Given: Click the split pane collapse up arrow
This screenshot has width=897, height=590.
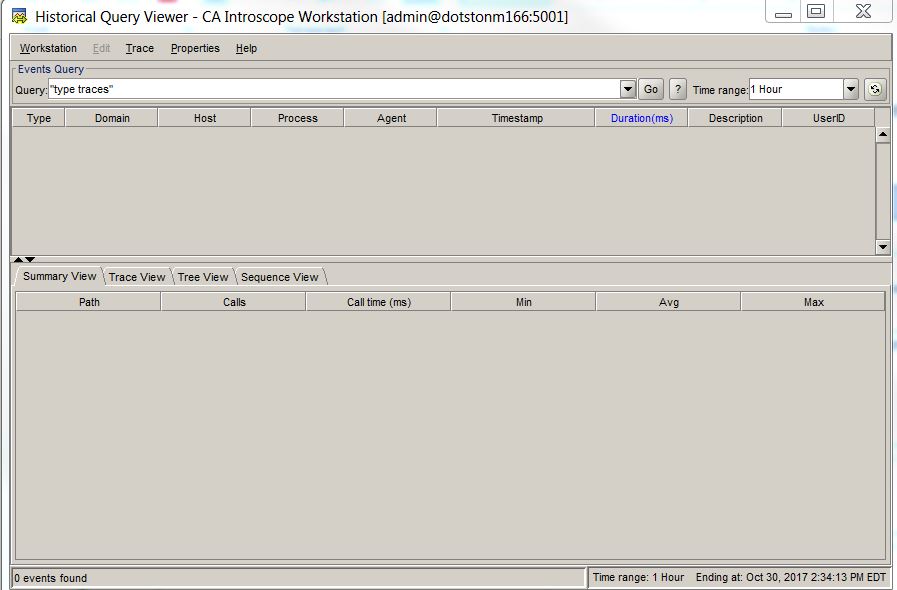Looking at the screenshot, I should pos(18,259).
